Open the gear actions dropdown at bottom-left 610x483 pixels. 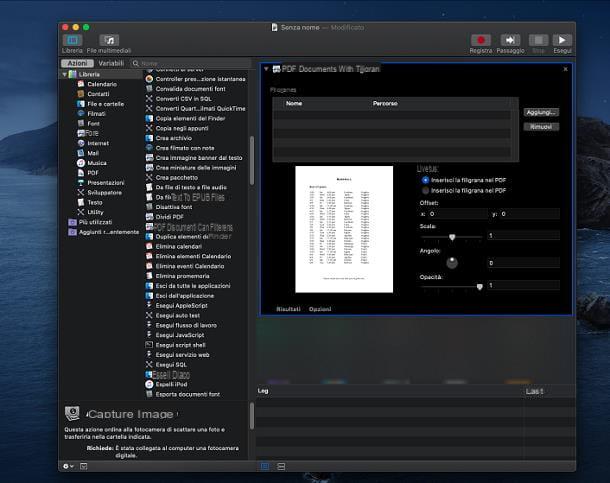click(68, 466)
